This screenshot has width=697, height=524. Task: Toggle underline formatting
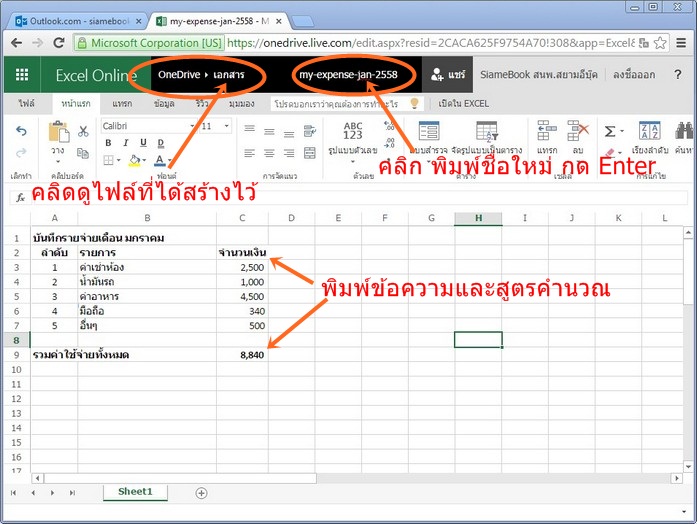143,143
